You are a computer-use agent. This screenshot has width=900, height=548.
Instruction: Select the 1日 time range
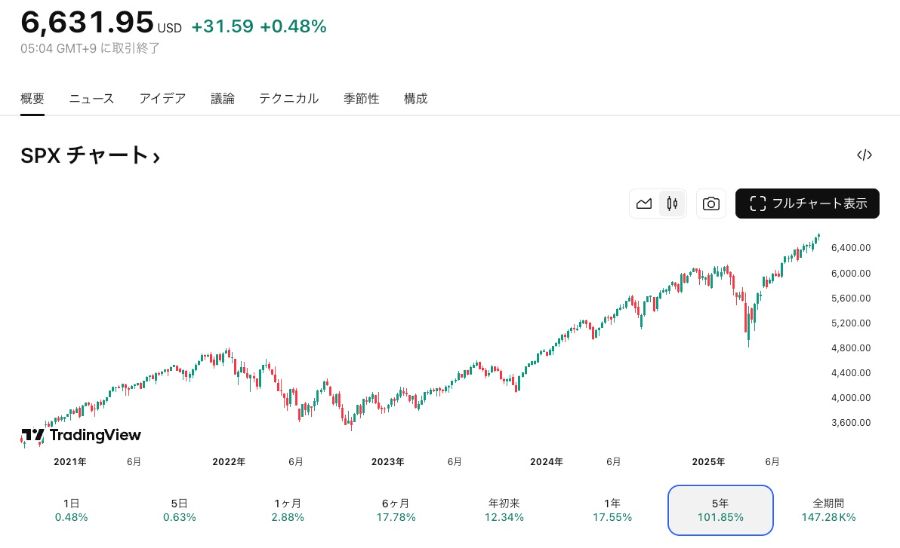pyautogui.click(x=72, y=510)
